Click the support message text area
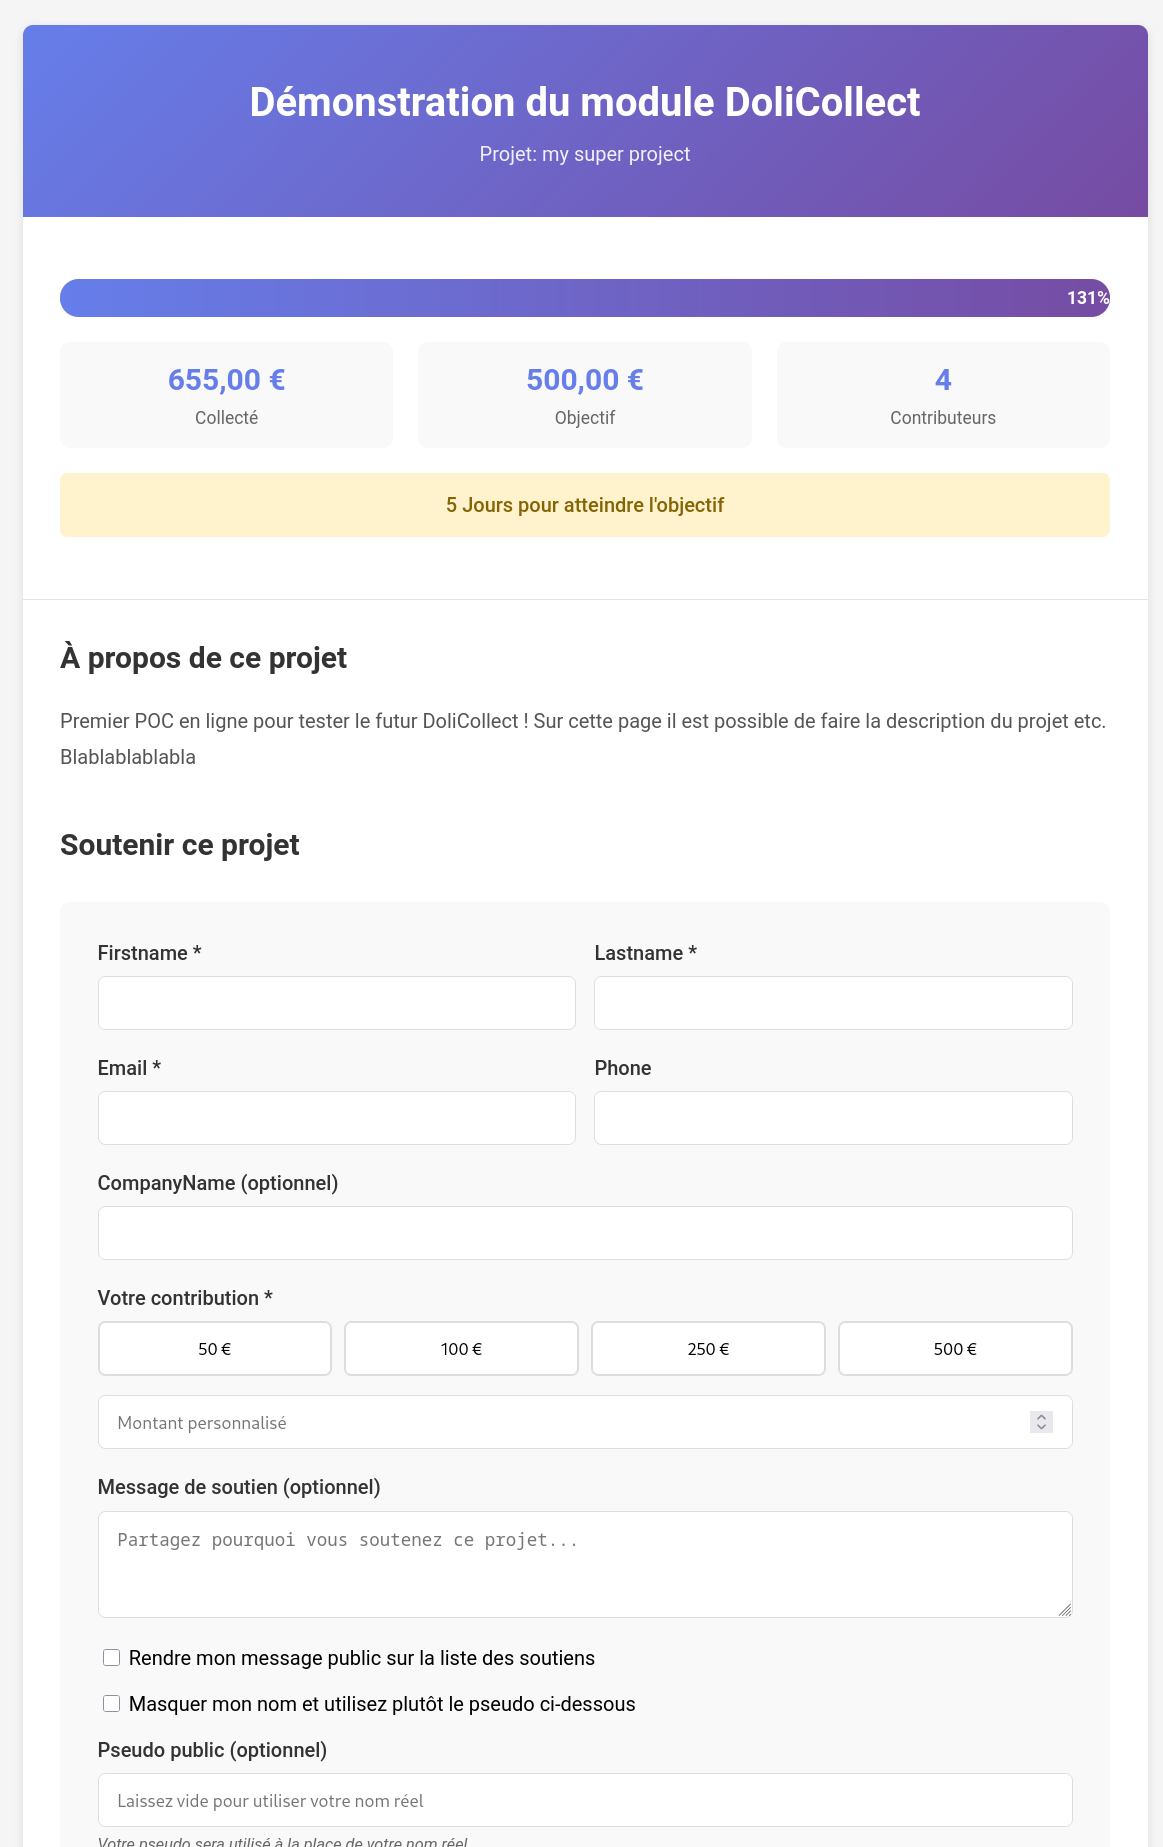 point(585,1564)
